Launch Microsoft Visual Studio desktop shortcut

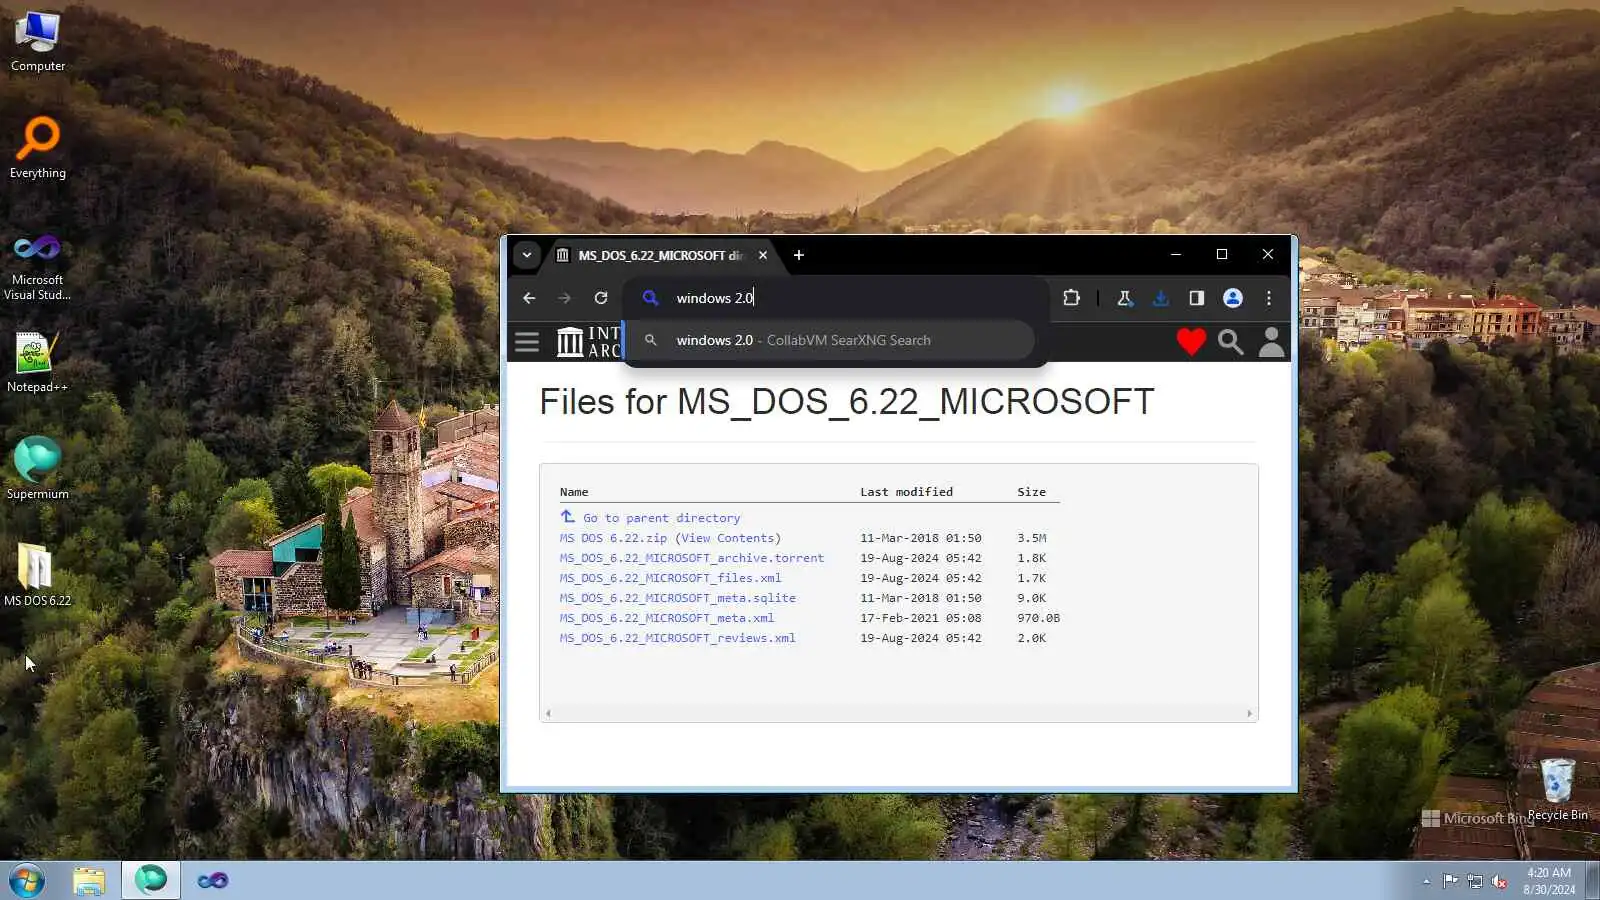[x=38, y=266]
